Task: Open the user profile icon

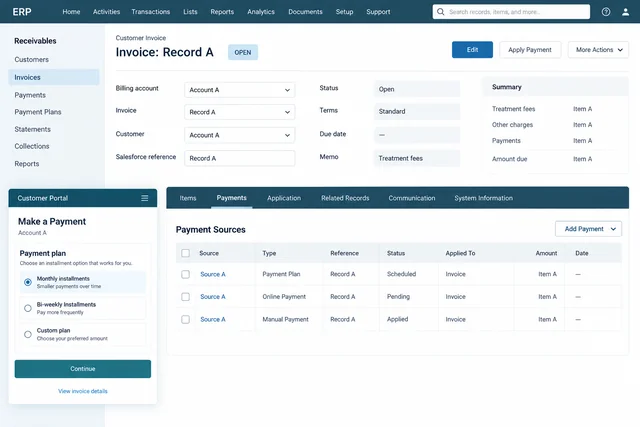Action: (625, 12)
